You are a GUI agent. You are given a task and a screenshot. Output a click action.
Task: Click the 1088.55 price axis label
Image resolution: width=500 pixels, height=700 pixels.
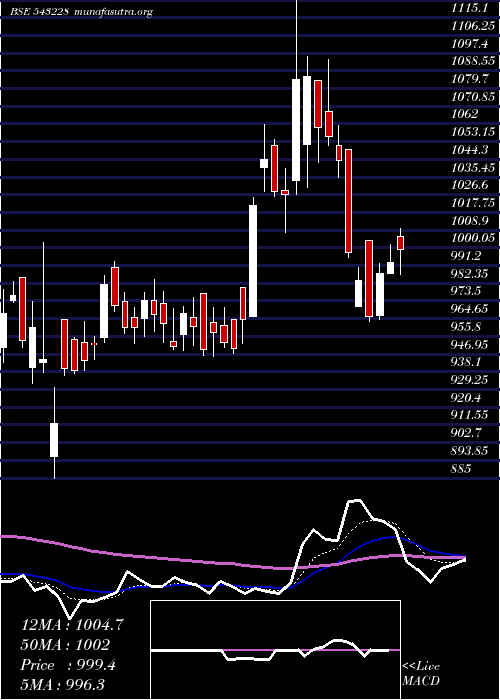point(473,62)
